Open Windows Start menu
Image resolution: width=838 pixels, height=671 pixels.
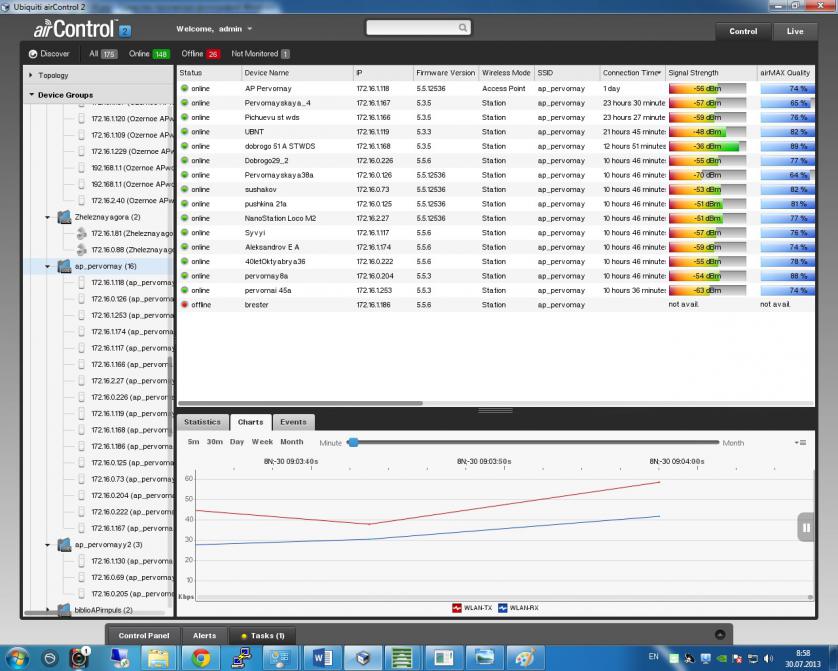(17, 658)
